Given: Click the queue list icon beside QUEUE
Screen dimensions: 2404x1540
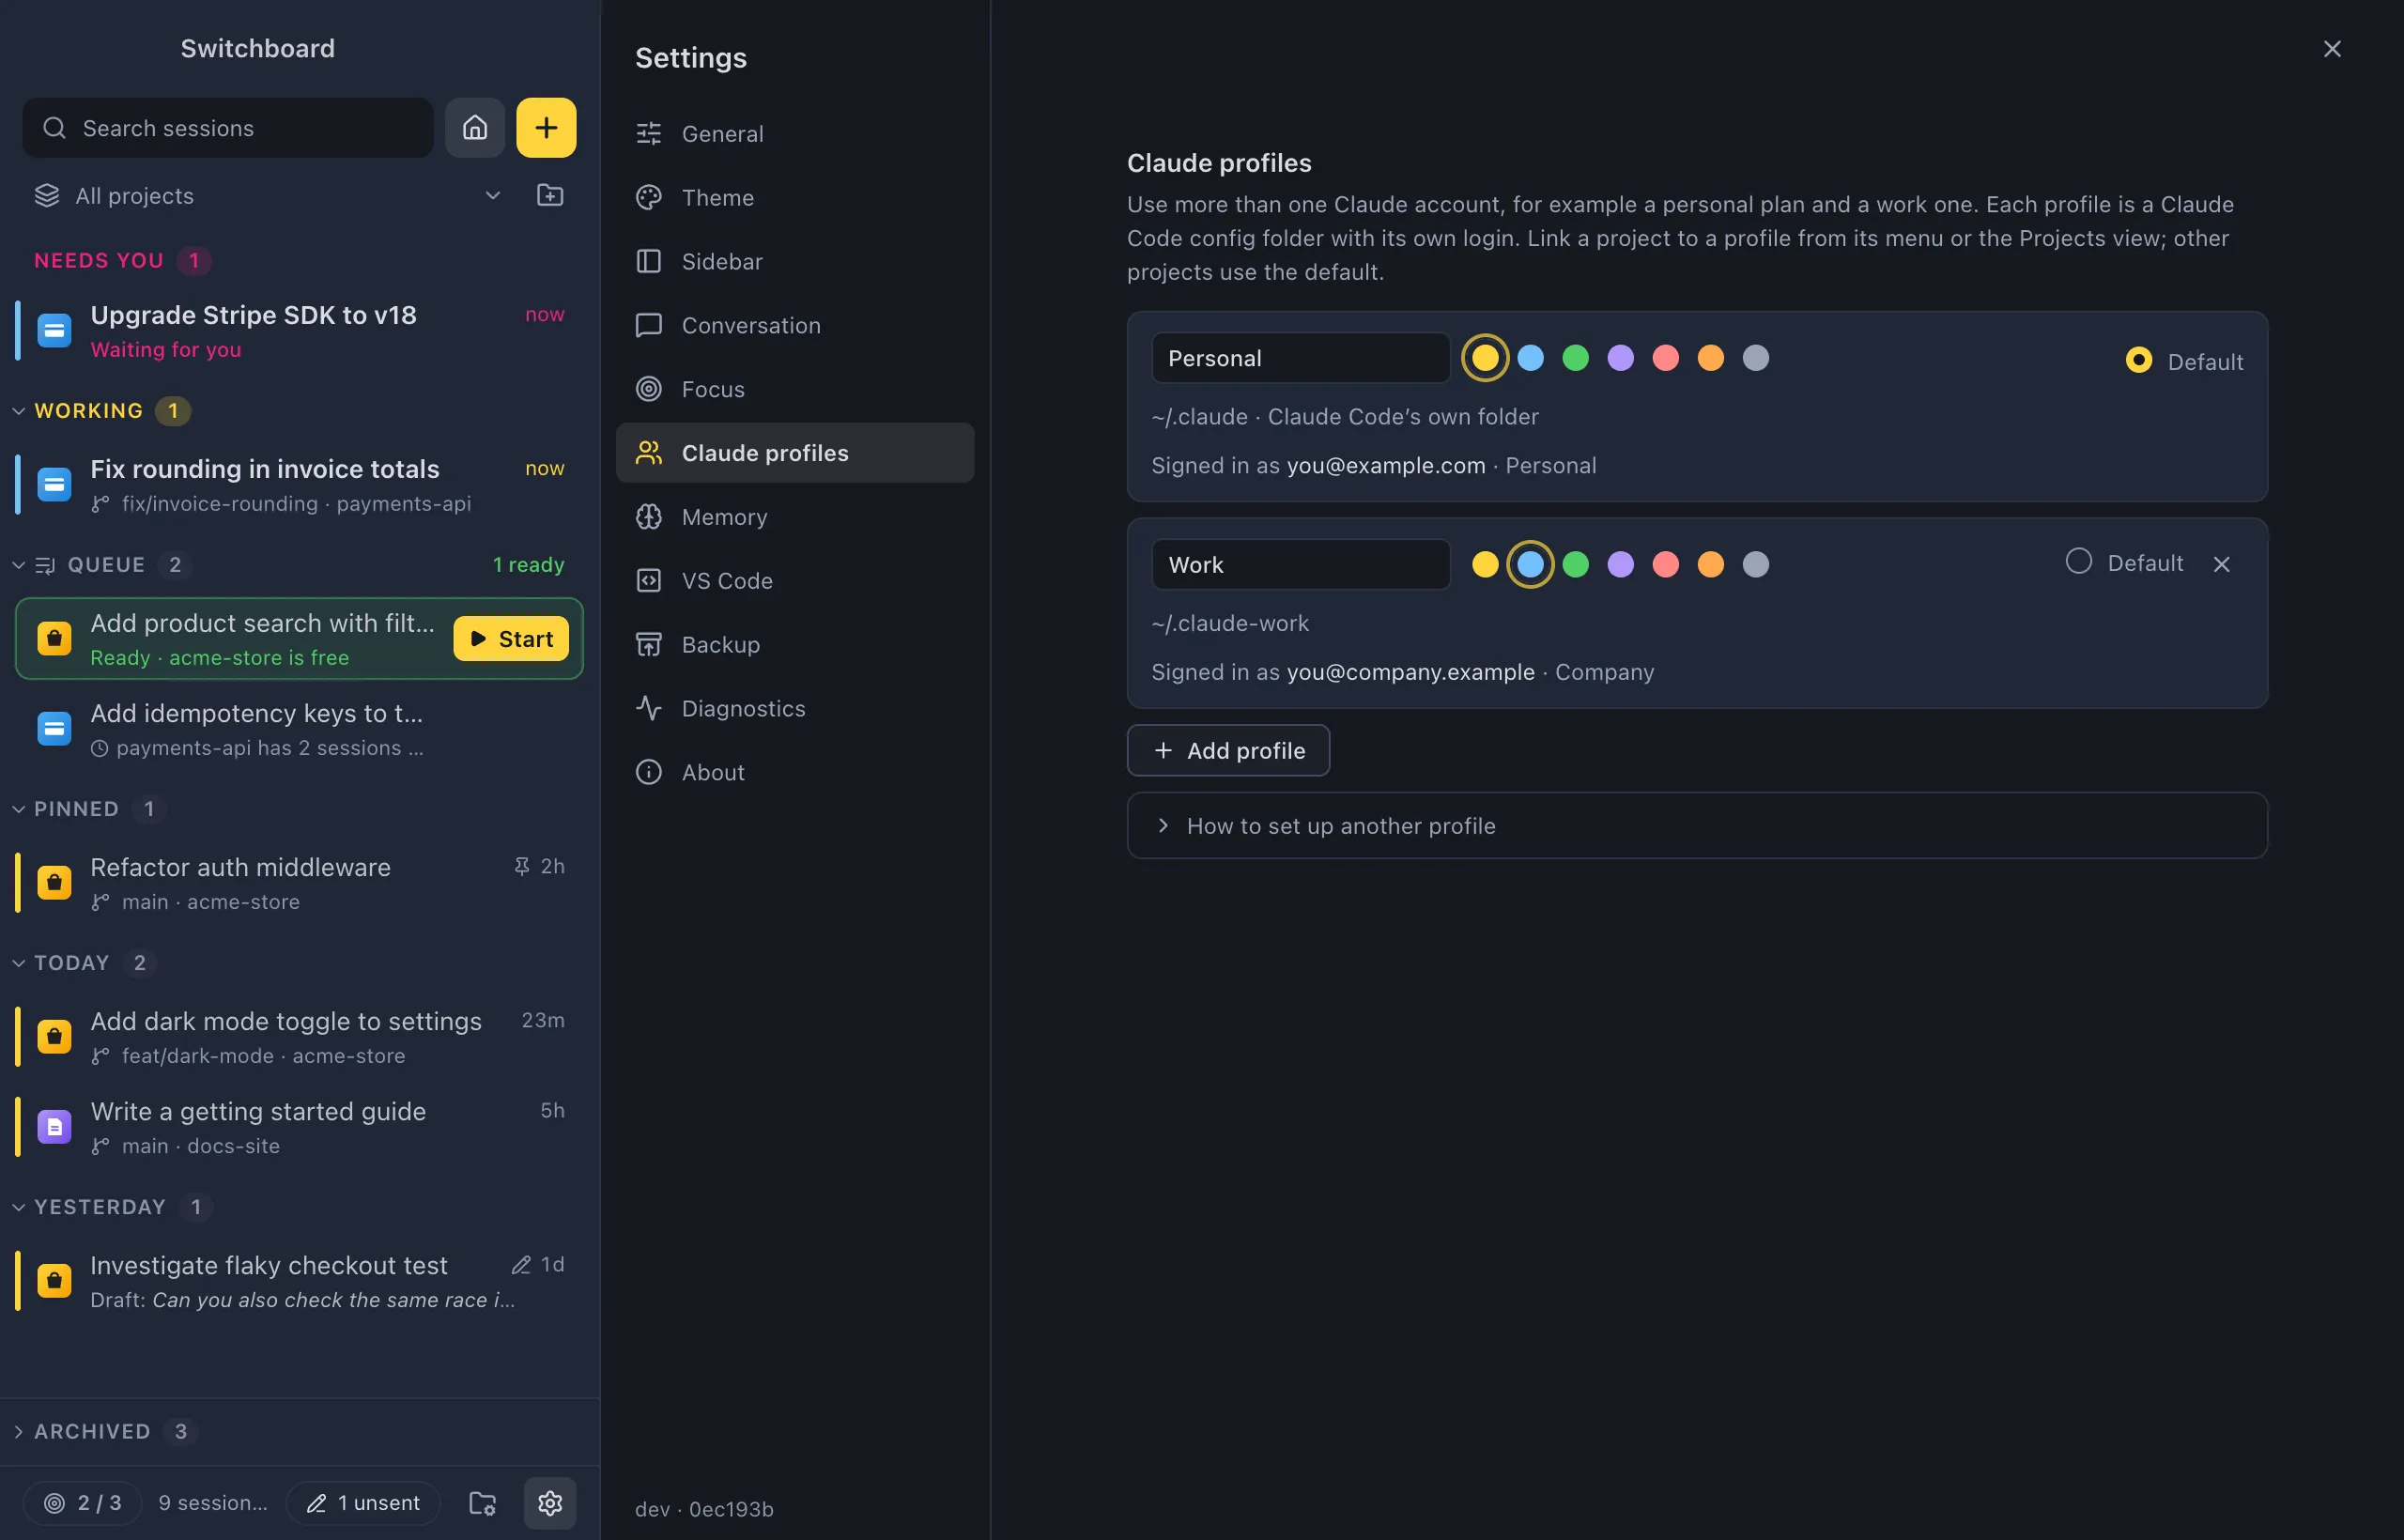Looking at the screenshot, I should pos(45,565).
